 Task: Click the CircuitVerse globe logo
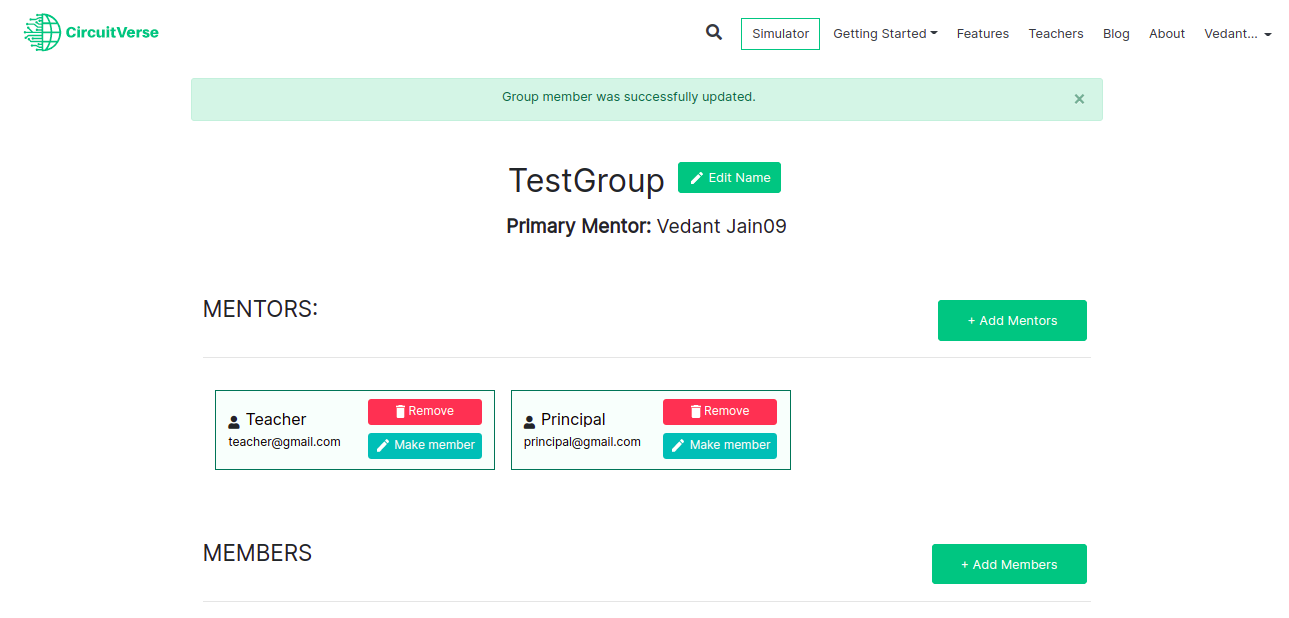click(42, 32)
